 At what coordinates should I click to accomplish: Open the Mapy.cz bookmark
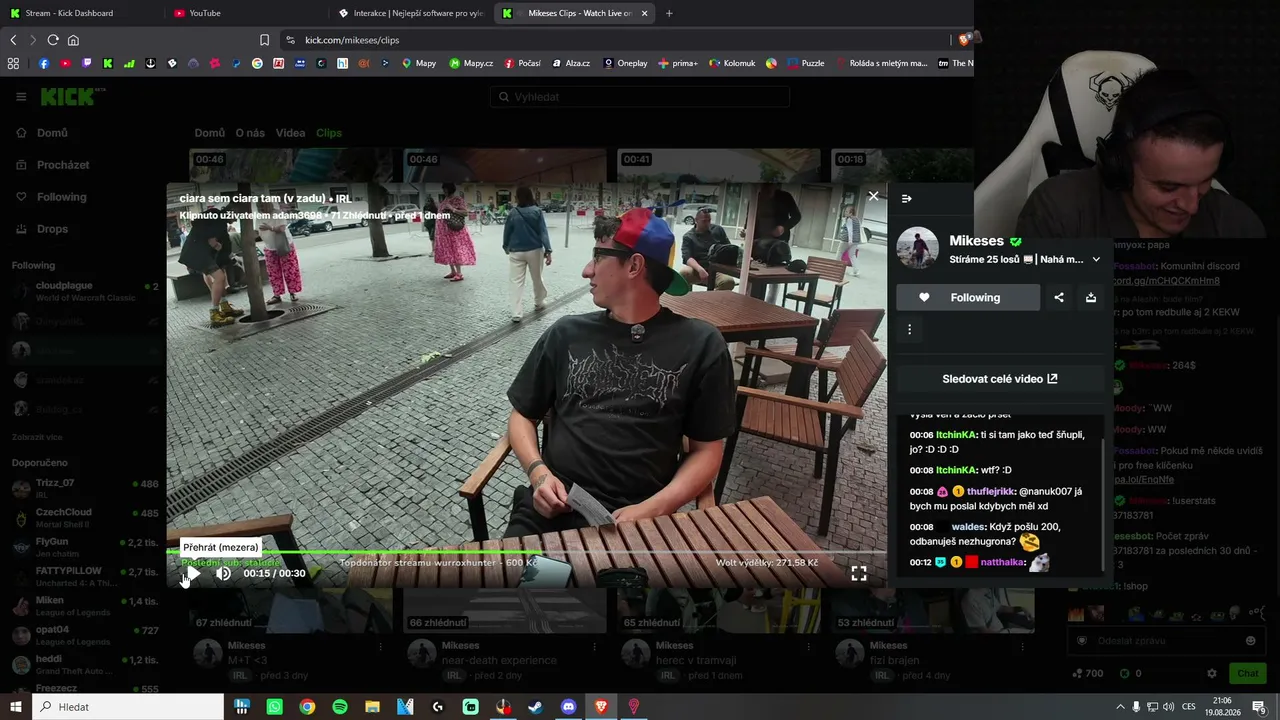(471, 63)
